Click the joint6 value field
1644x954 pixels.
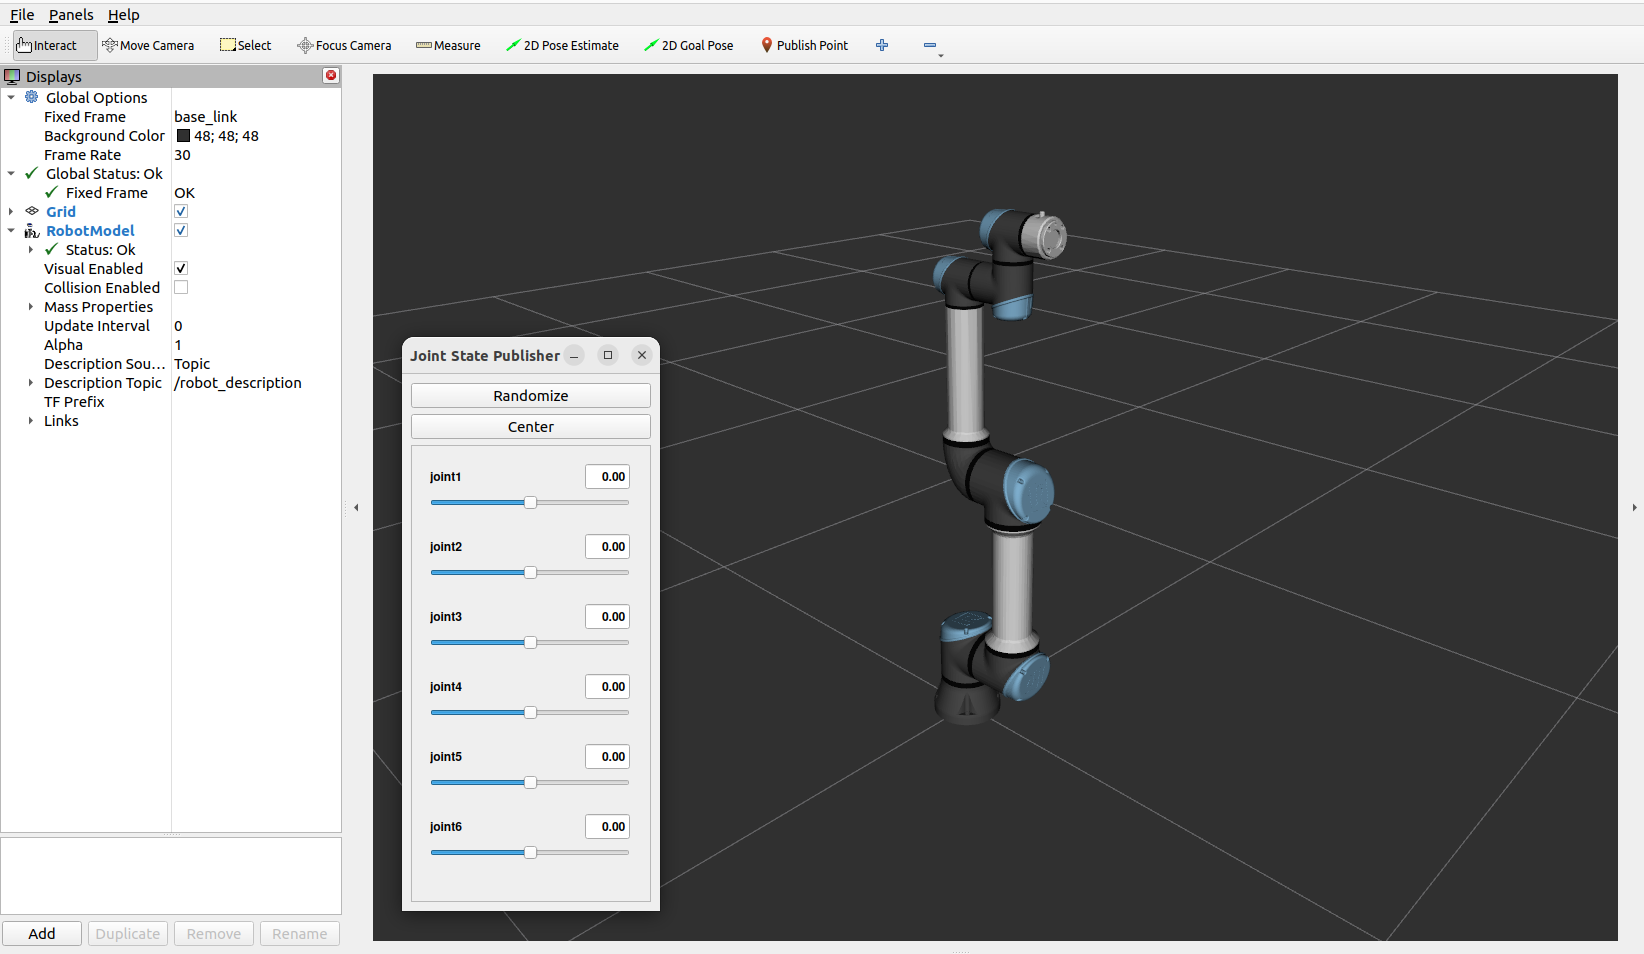click(607, 827)
